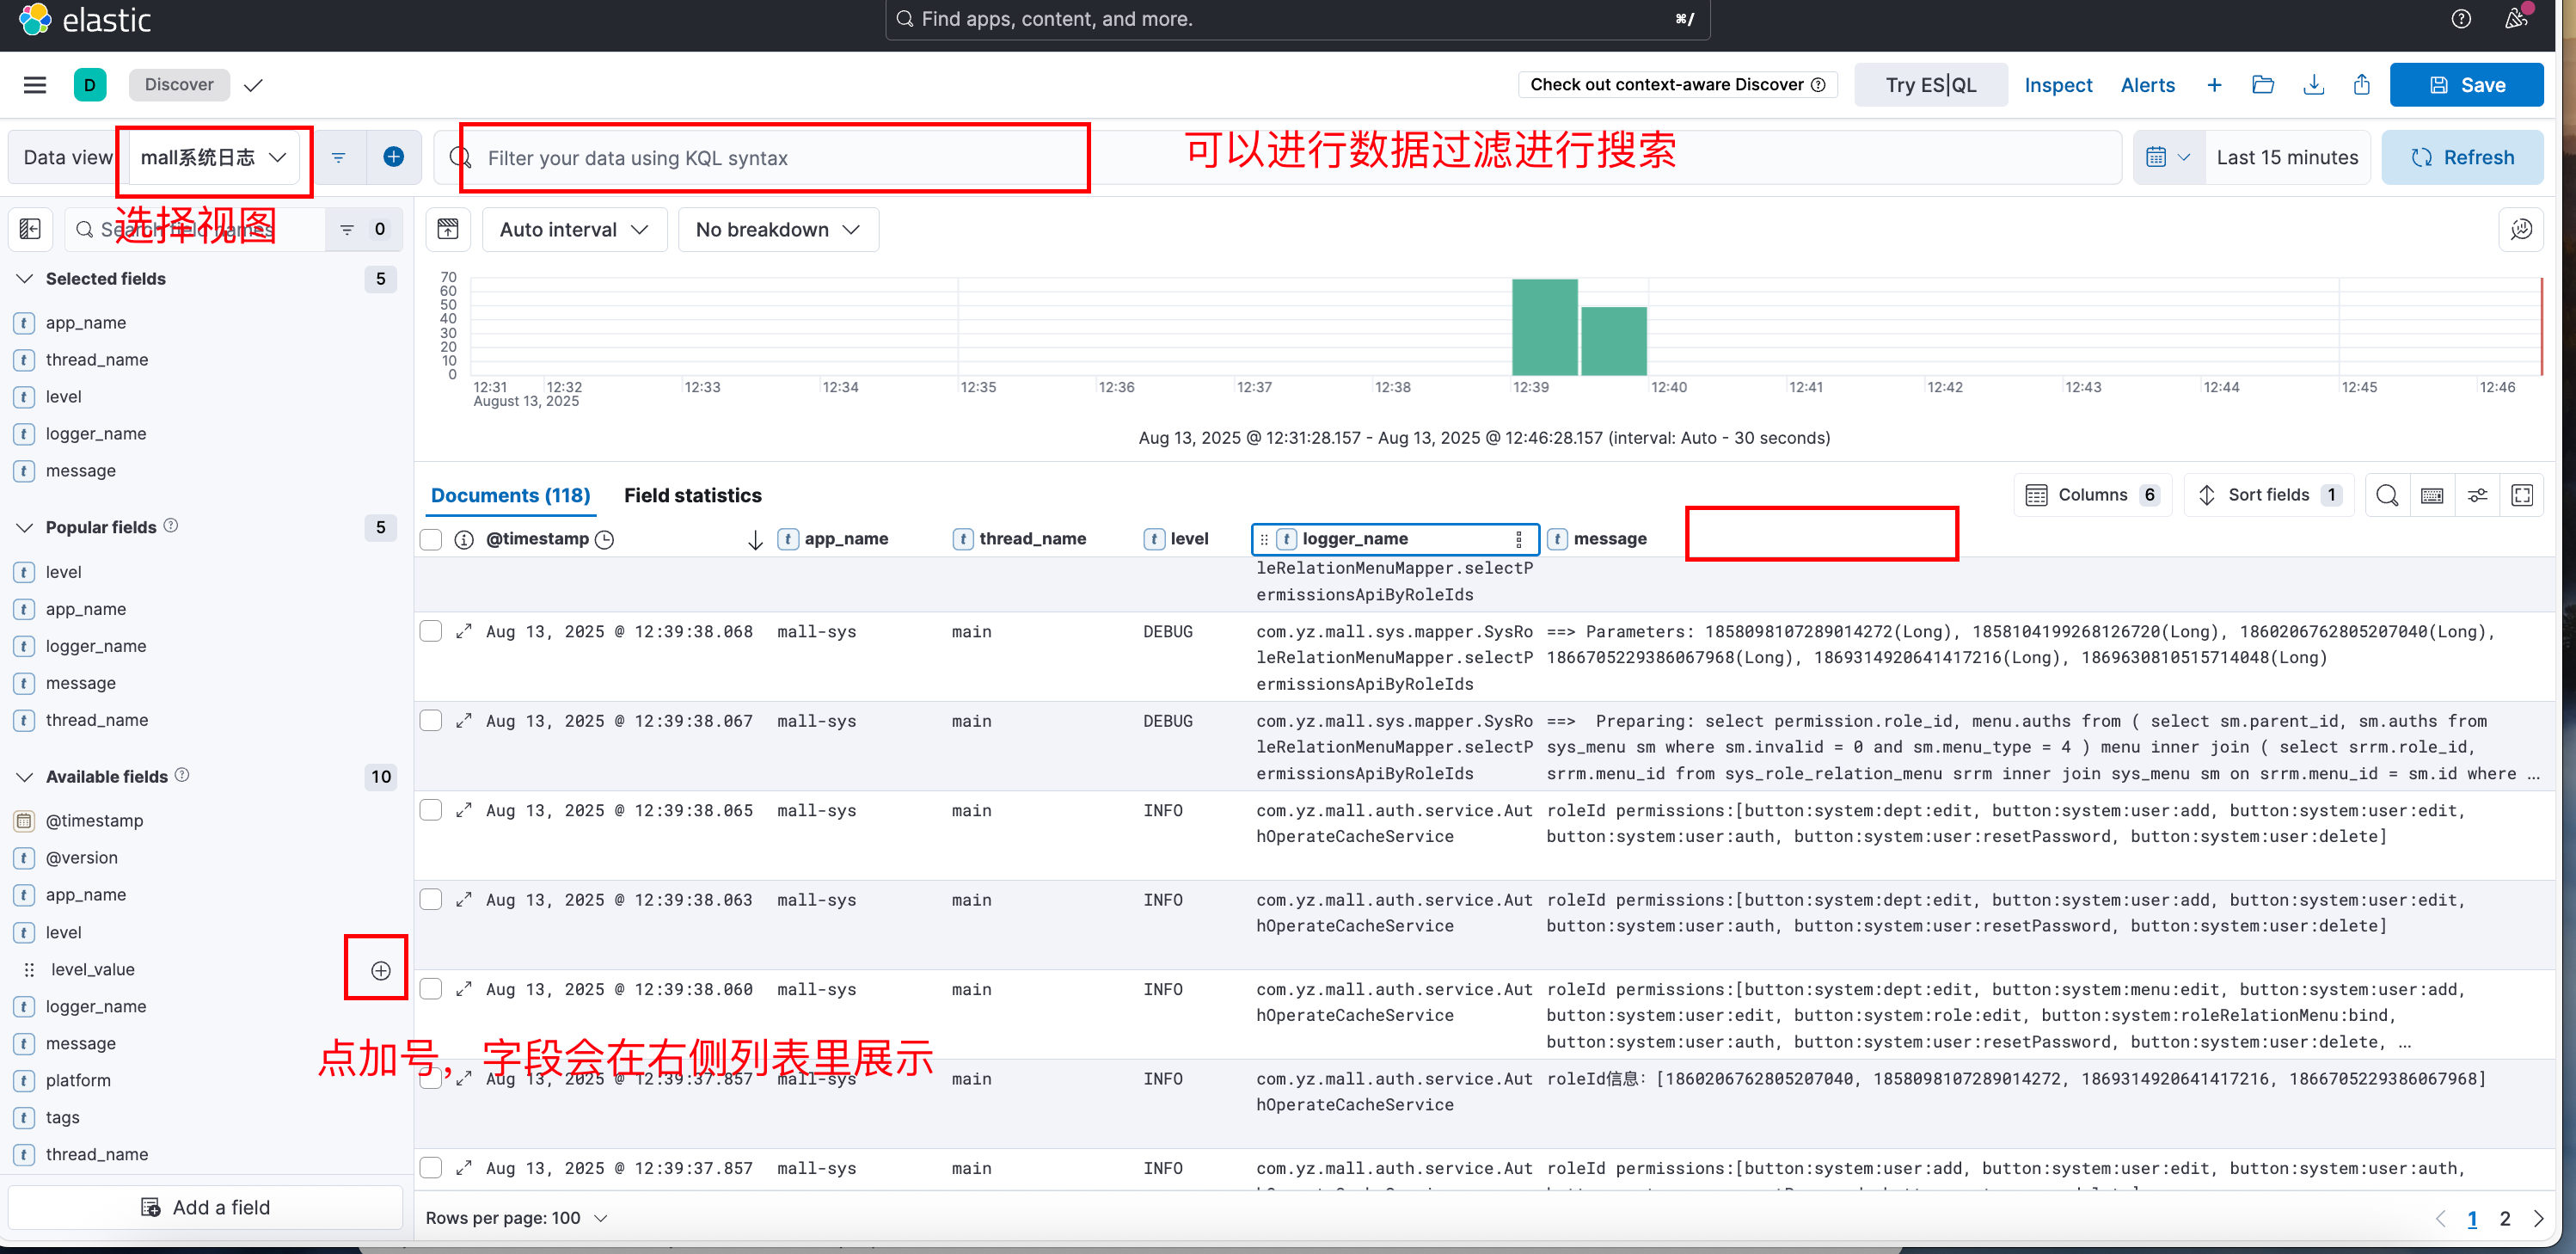Open Rows per page dropdown
The width and height of the screenshot is (2576, 1254).
pos(517,1218)
